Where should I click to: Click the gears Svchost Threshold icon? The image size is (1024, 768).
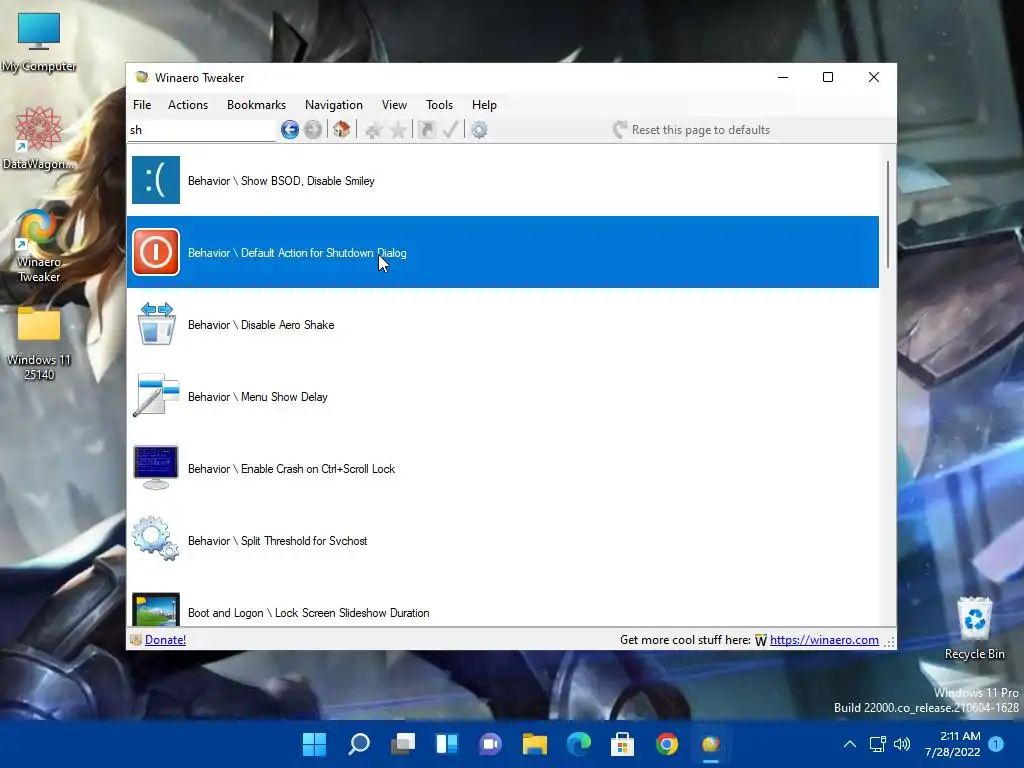156,539
